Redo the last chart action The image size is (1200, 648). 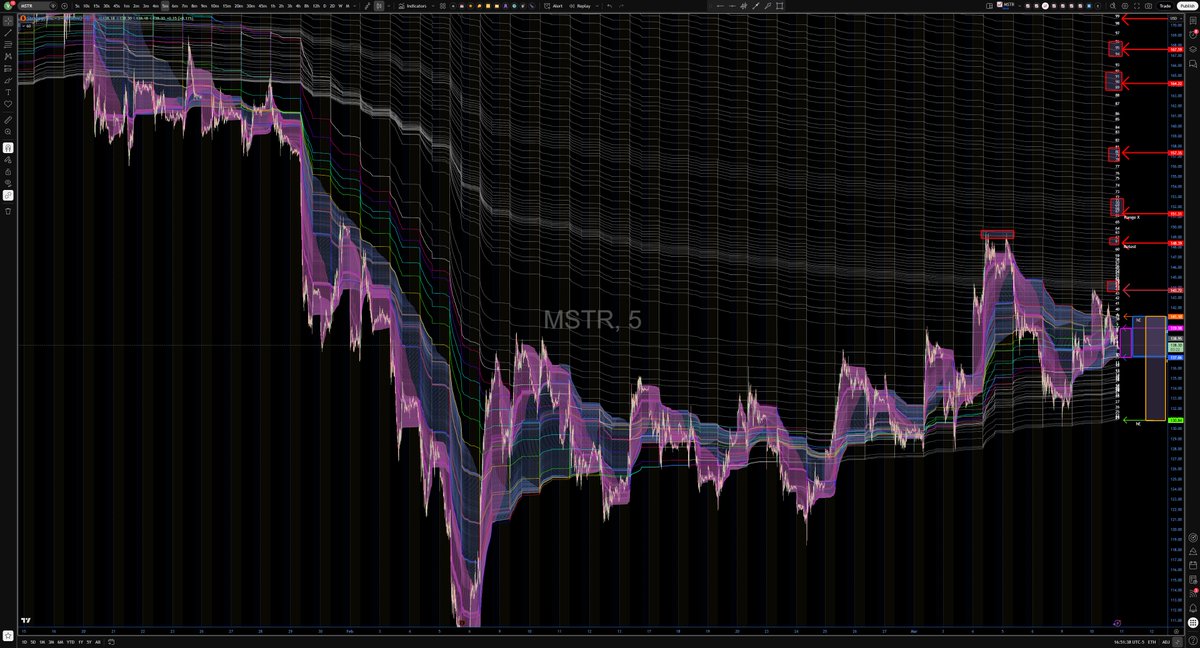(622, 6)
